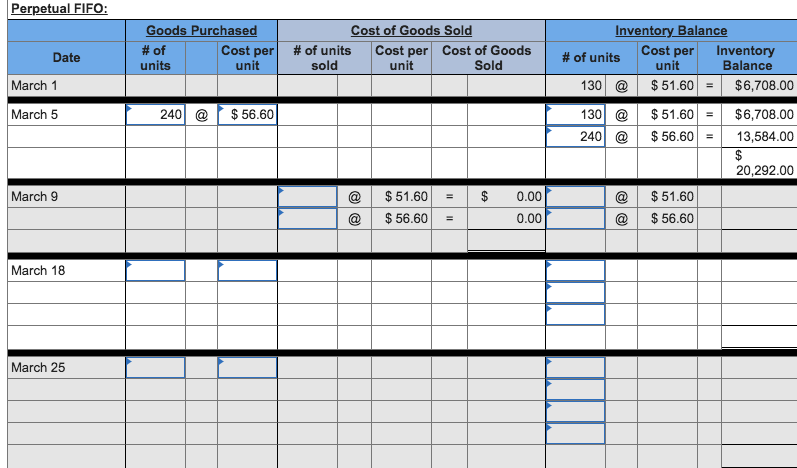This screenshot has width=797, height=468.
Task: Click March 5 inventory cost per unit $ 56.60
Action: coord(672,136)
